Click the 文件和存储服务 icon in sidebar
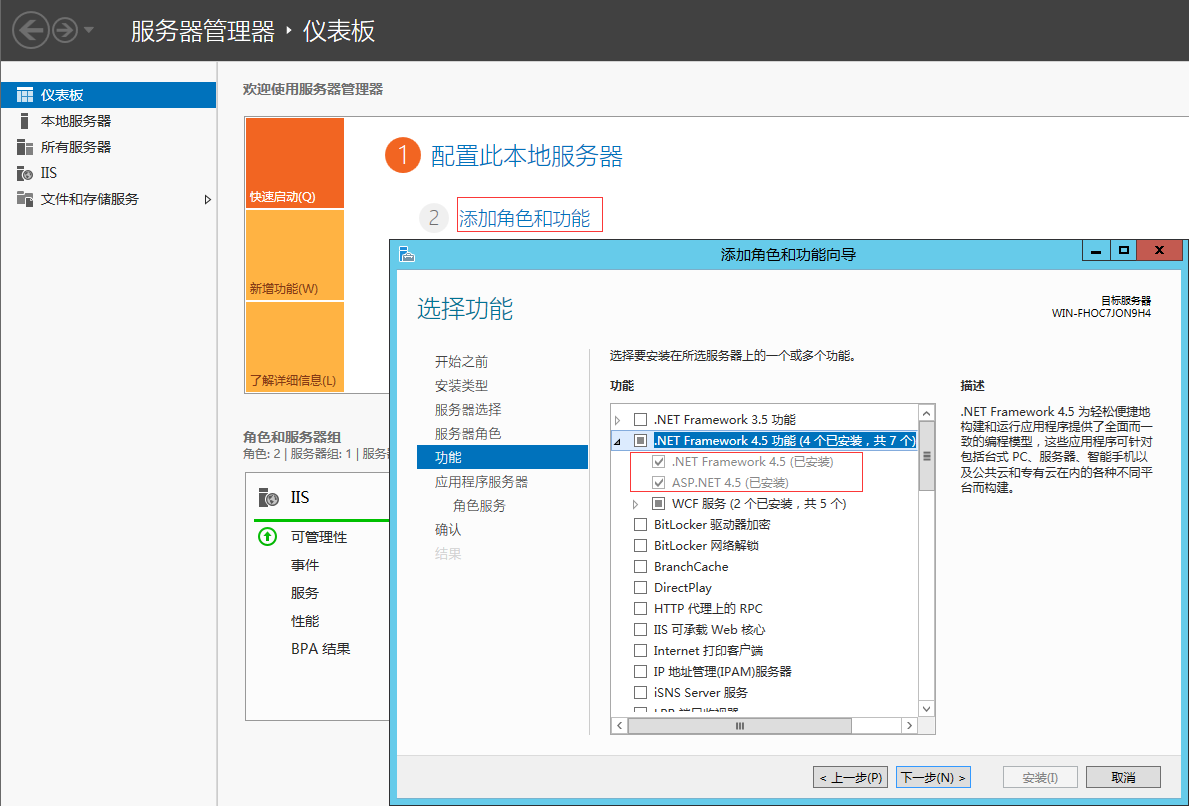 pos(25,199)
